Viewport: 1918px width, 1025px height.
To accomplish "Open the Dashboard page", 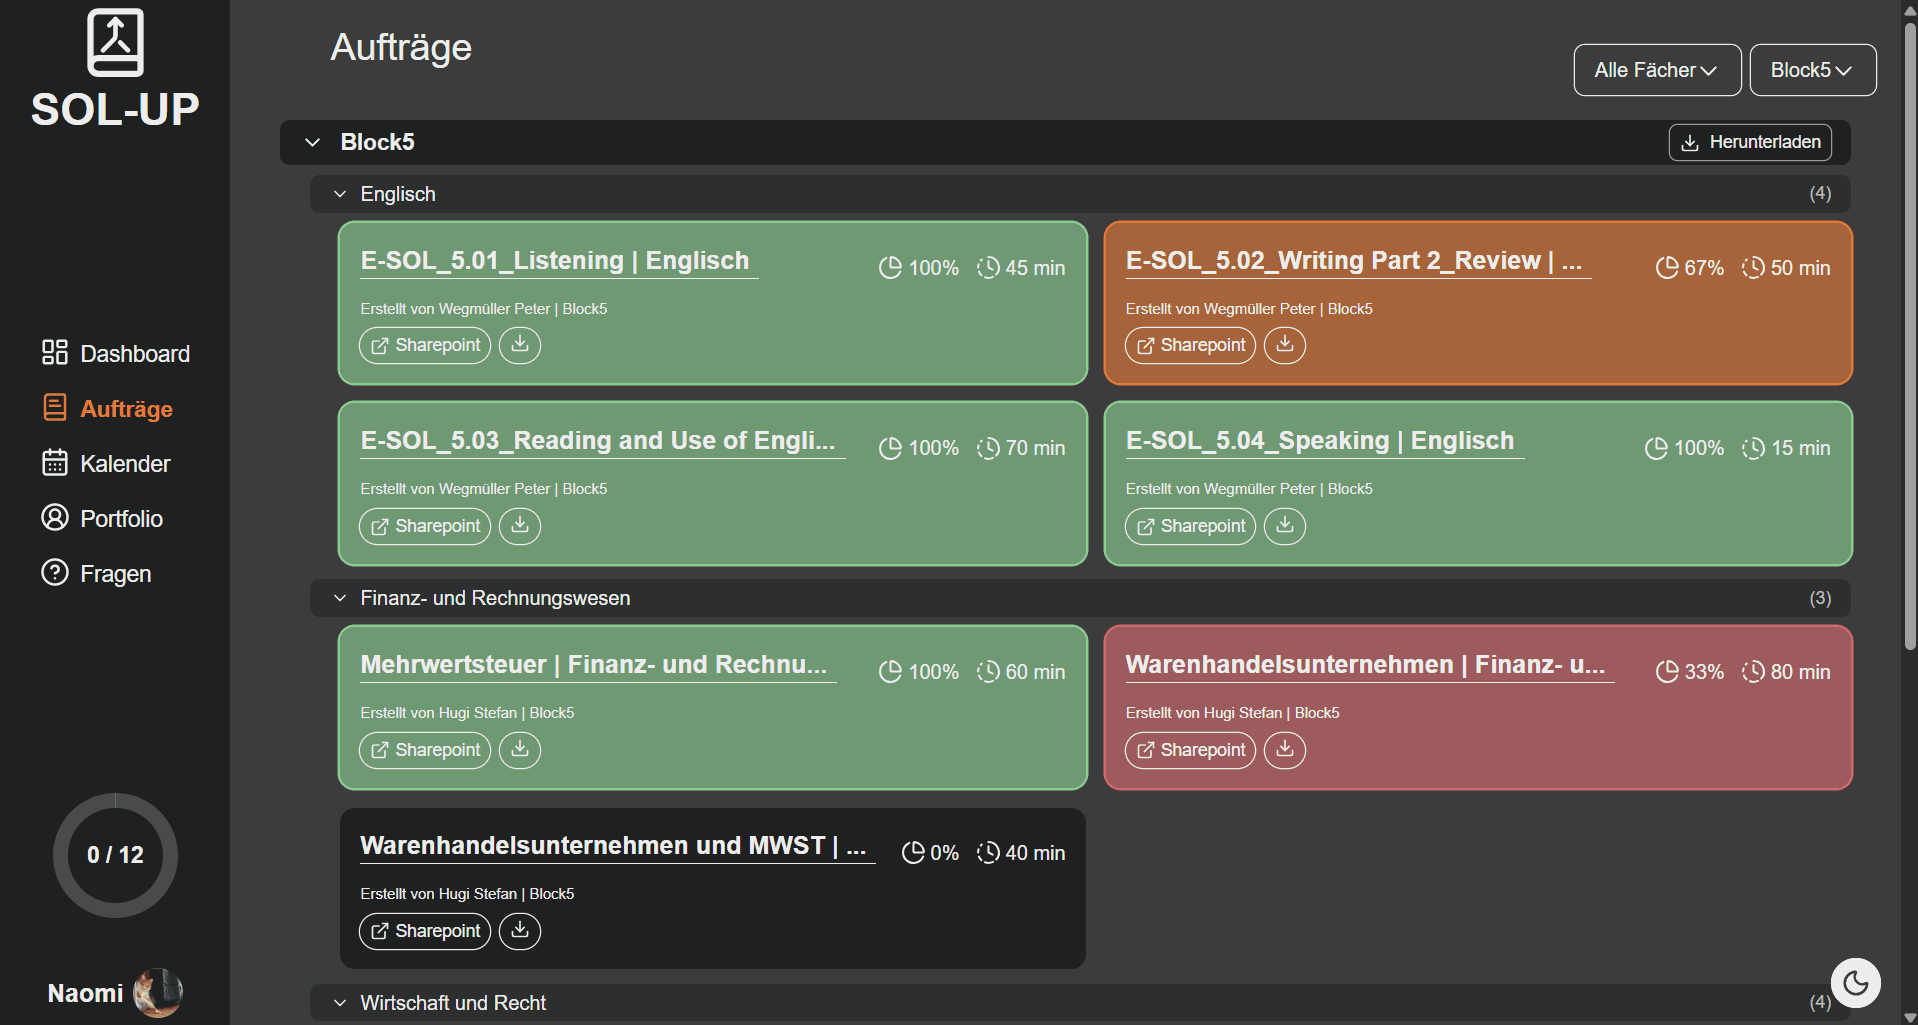I will click(115, 353).
